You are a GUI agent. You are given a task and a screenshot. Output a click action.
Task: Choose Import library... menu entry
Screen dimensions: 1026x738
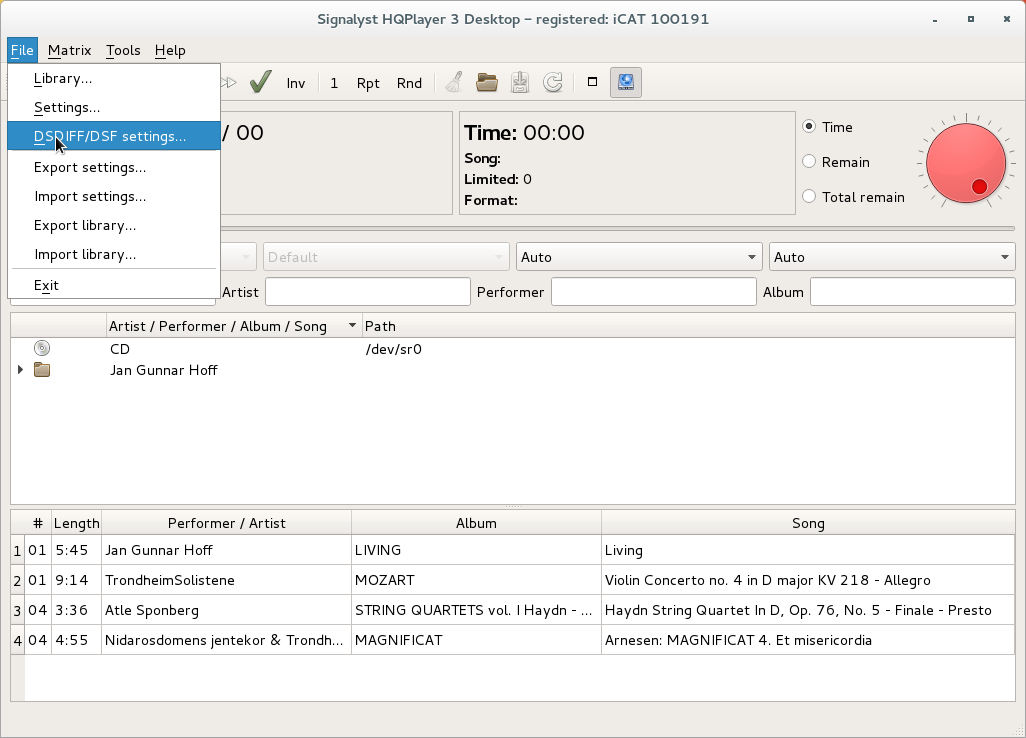(x=114, y=254)
